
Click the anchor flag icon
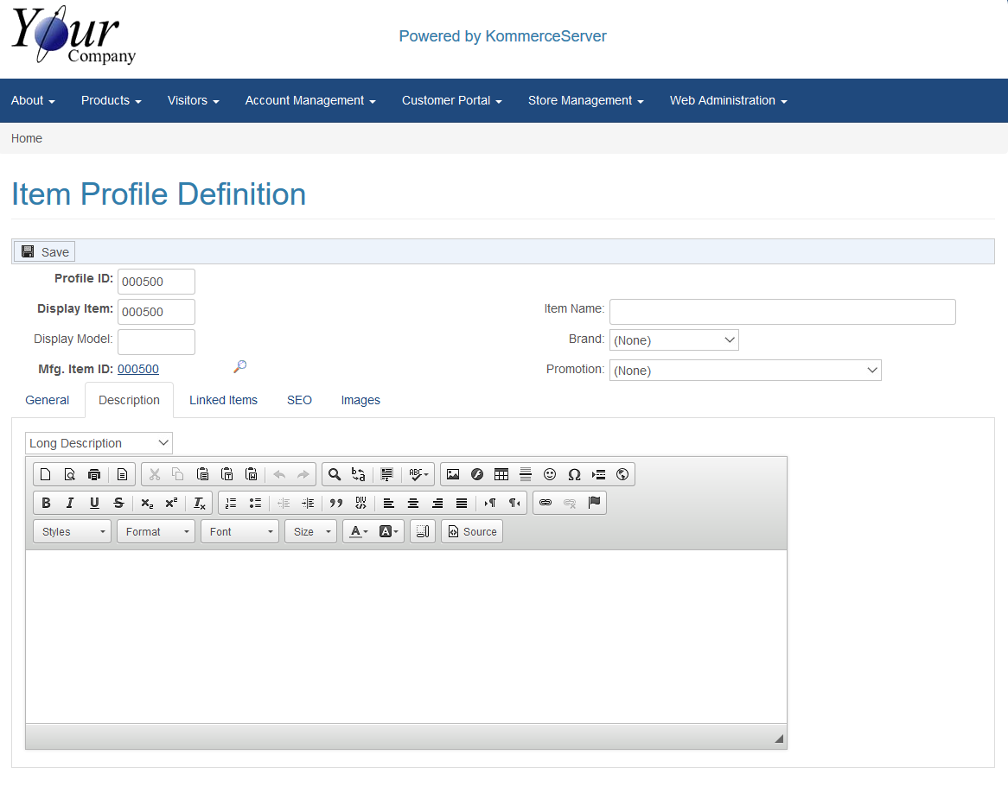(594, 503)
